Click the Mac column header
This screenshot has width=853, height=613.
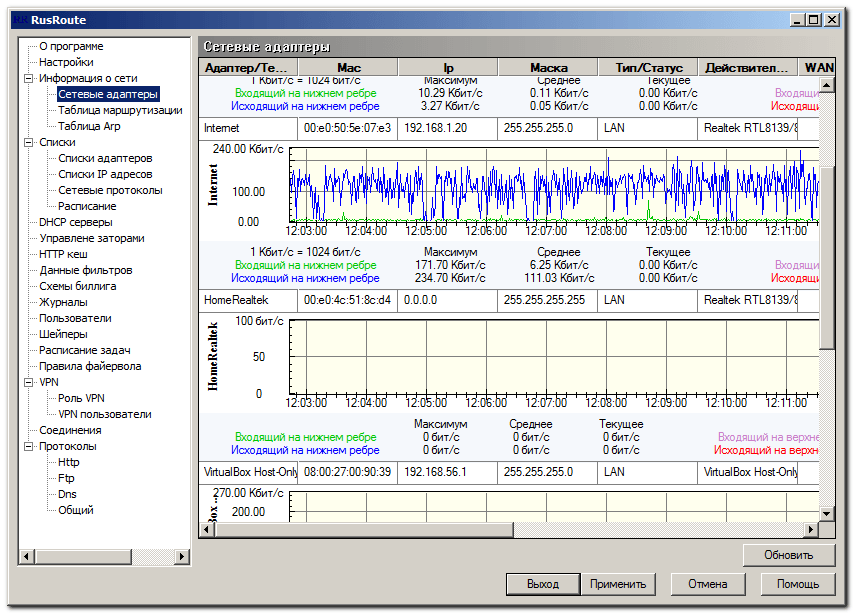349,67
